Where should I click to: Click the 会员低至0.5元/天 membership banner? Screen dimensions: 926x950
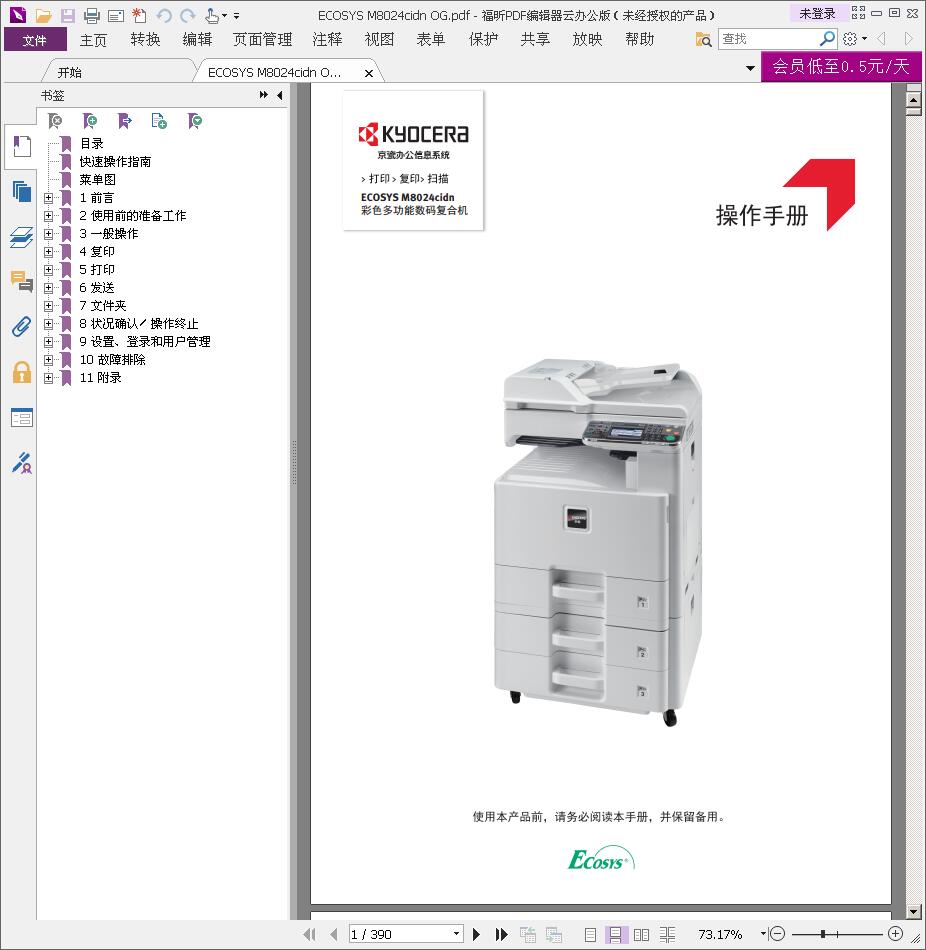(841, 67)
